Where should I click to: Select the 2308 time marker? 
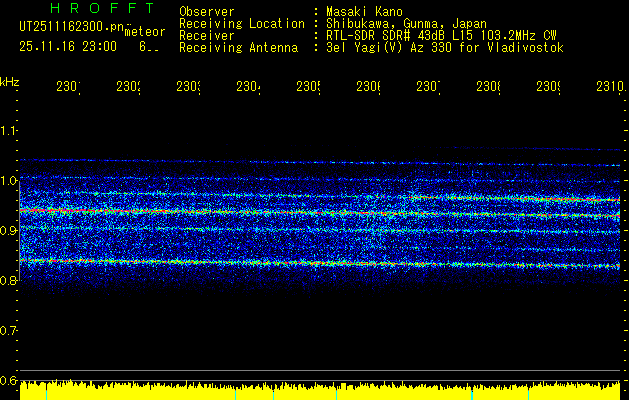[x=488, y=87]
